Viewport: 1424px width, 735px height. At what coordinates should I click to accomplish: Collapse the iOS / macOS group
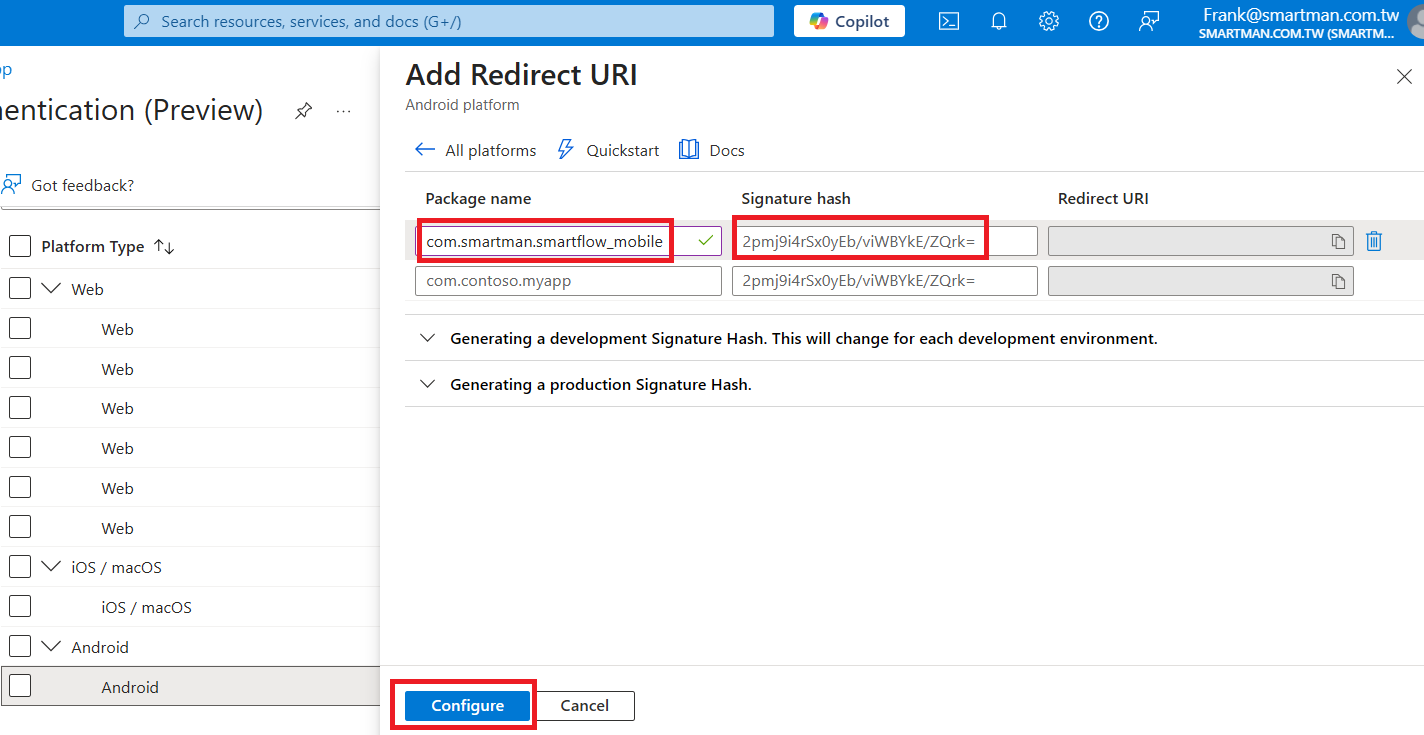51,567
